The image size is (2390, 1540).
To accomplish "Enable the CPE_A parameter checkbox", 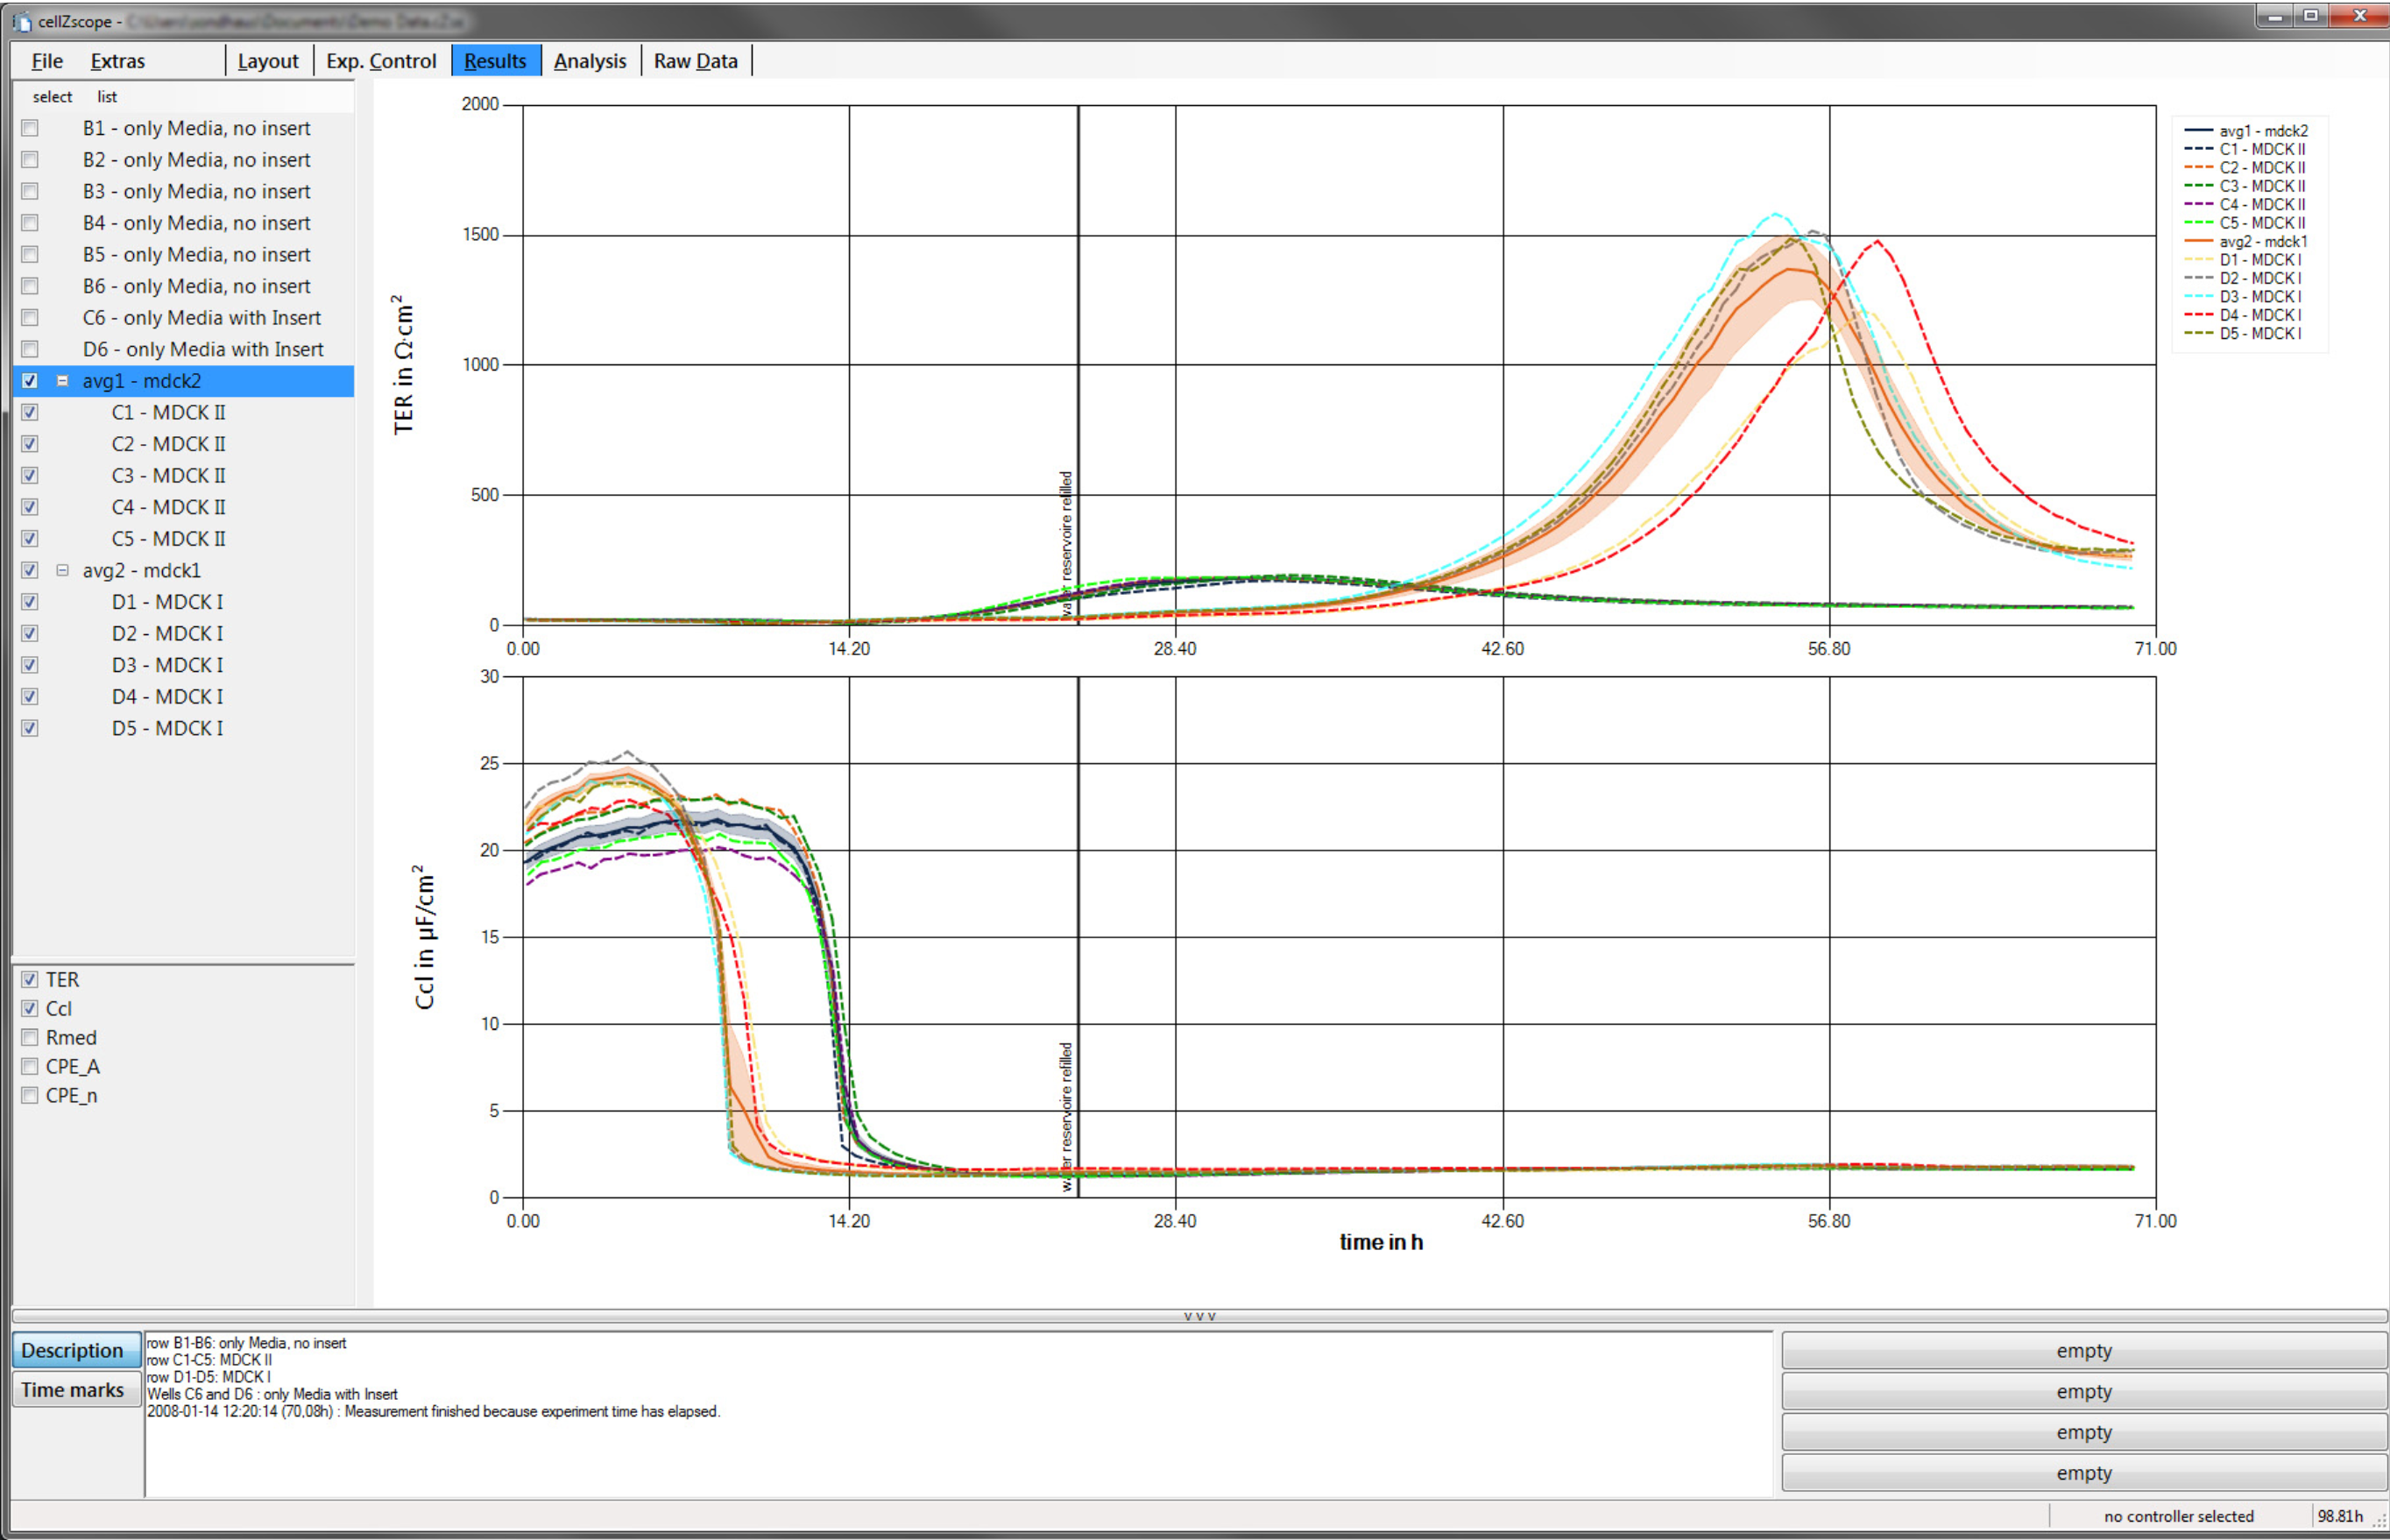I will point(30,1066).
